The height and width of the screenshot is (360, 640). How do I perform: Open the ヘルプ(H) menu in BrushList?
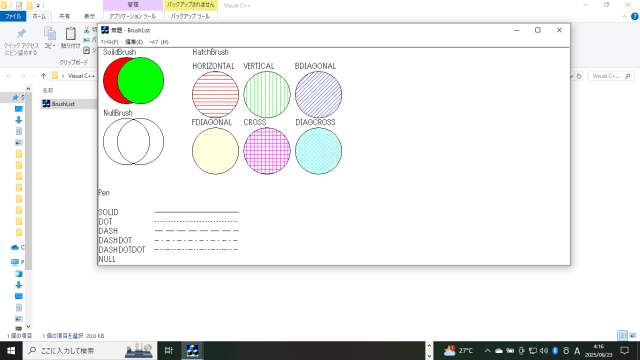tap(159, 42)
